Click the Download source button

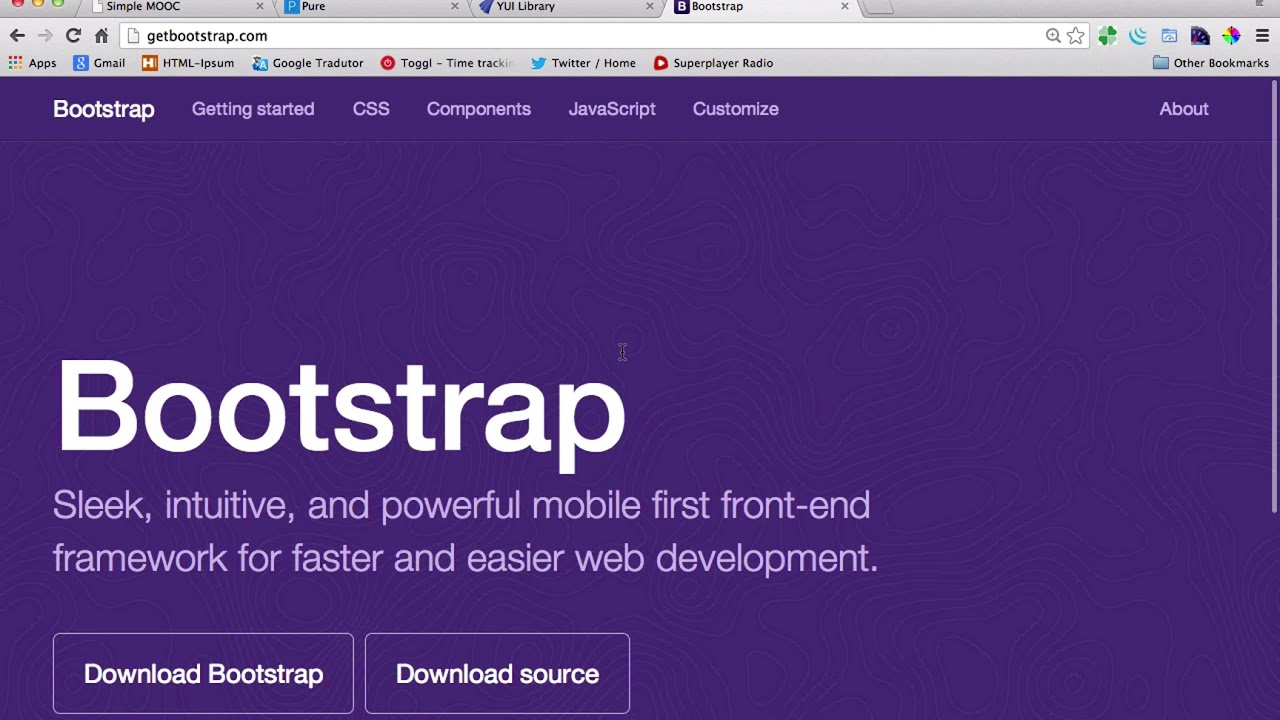point(497,674)
